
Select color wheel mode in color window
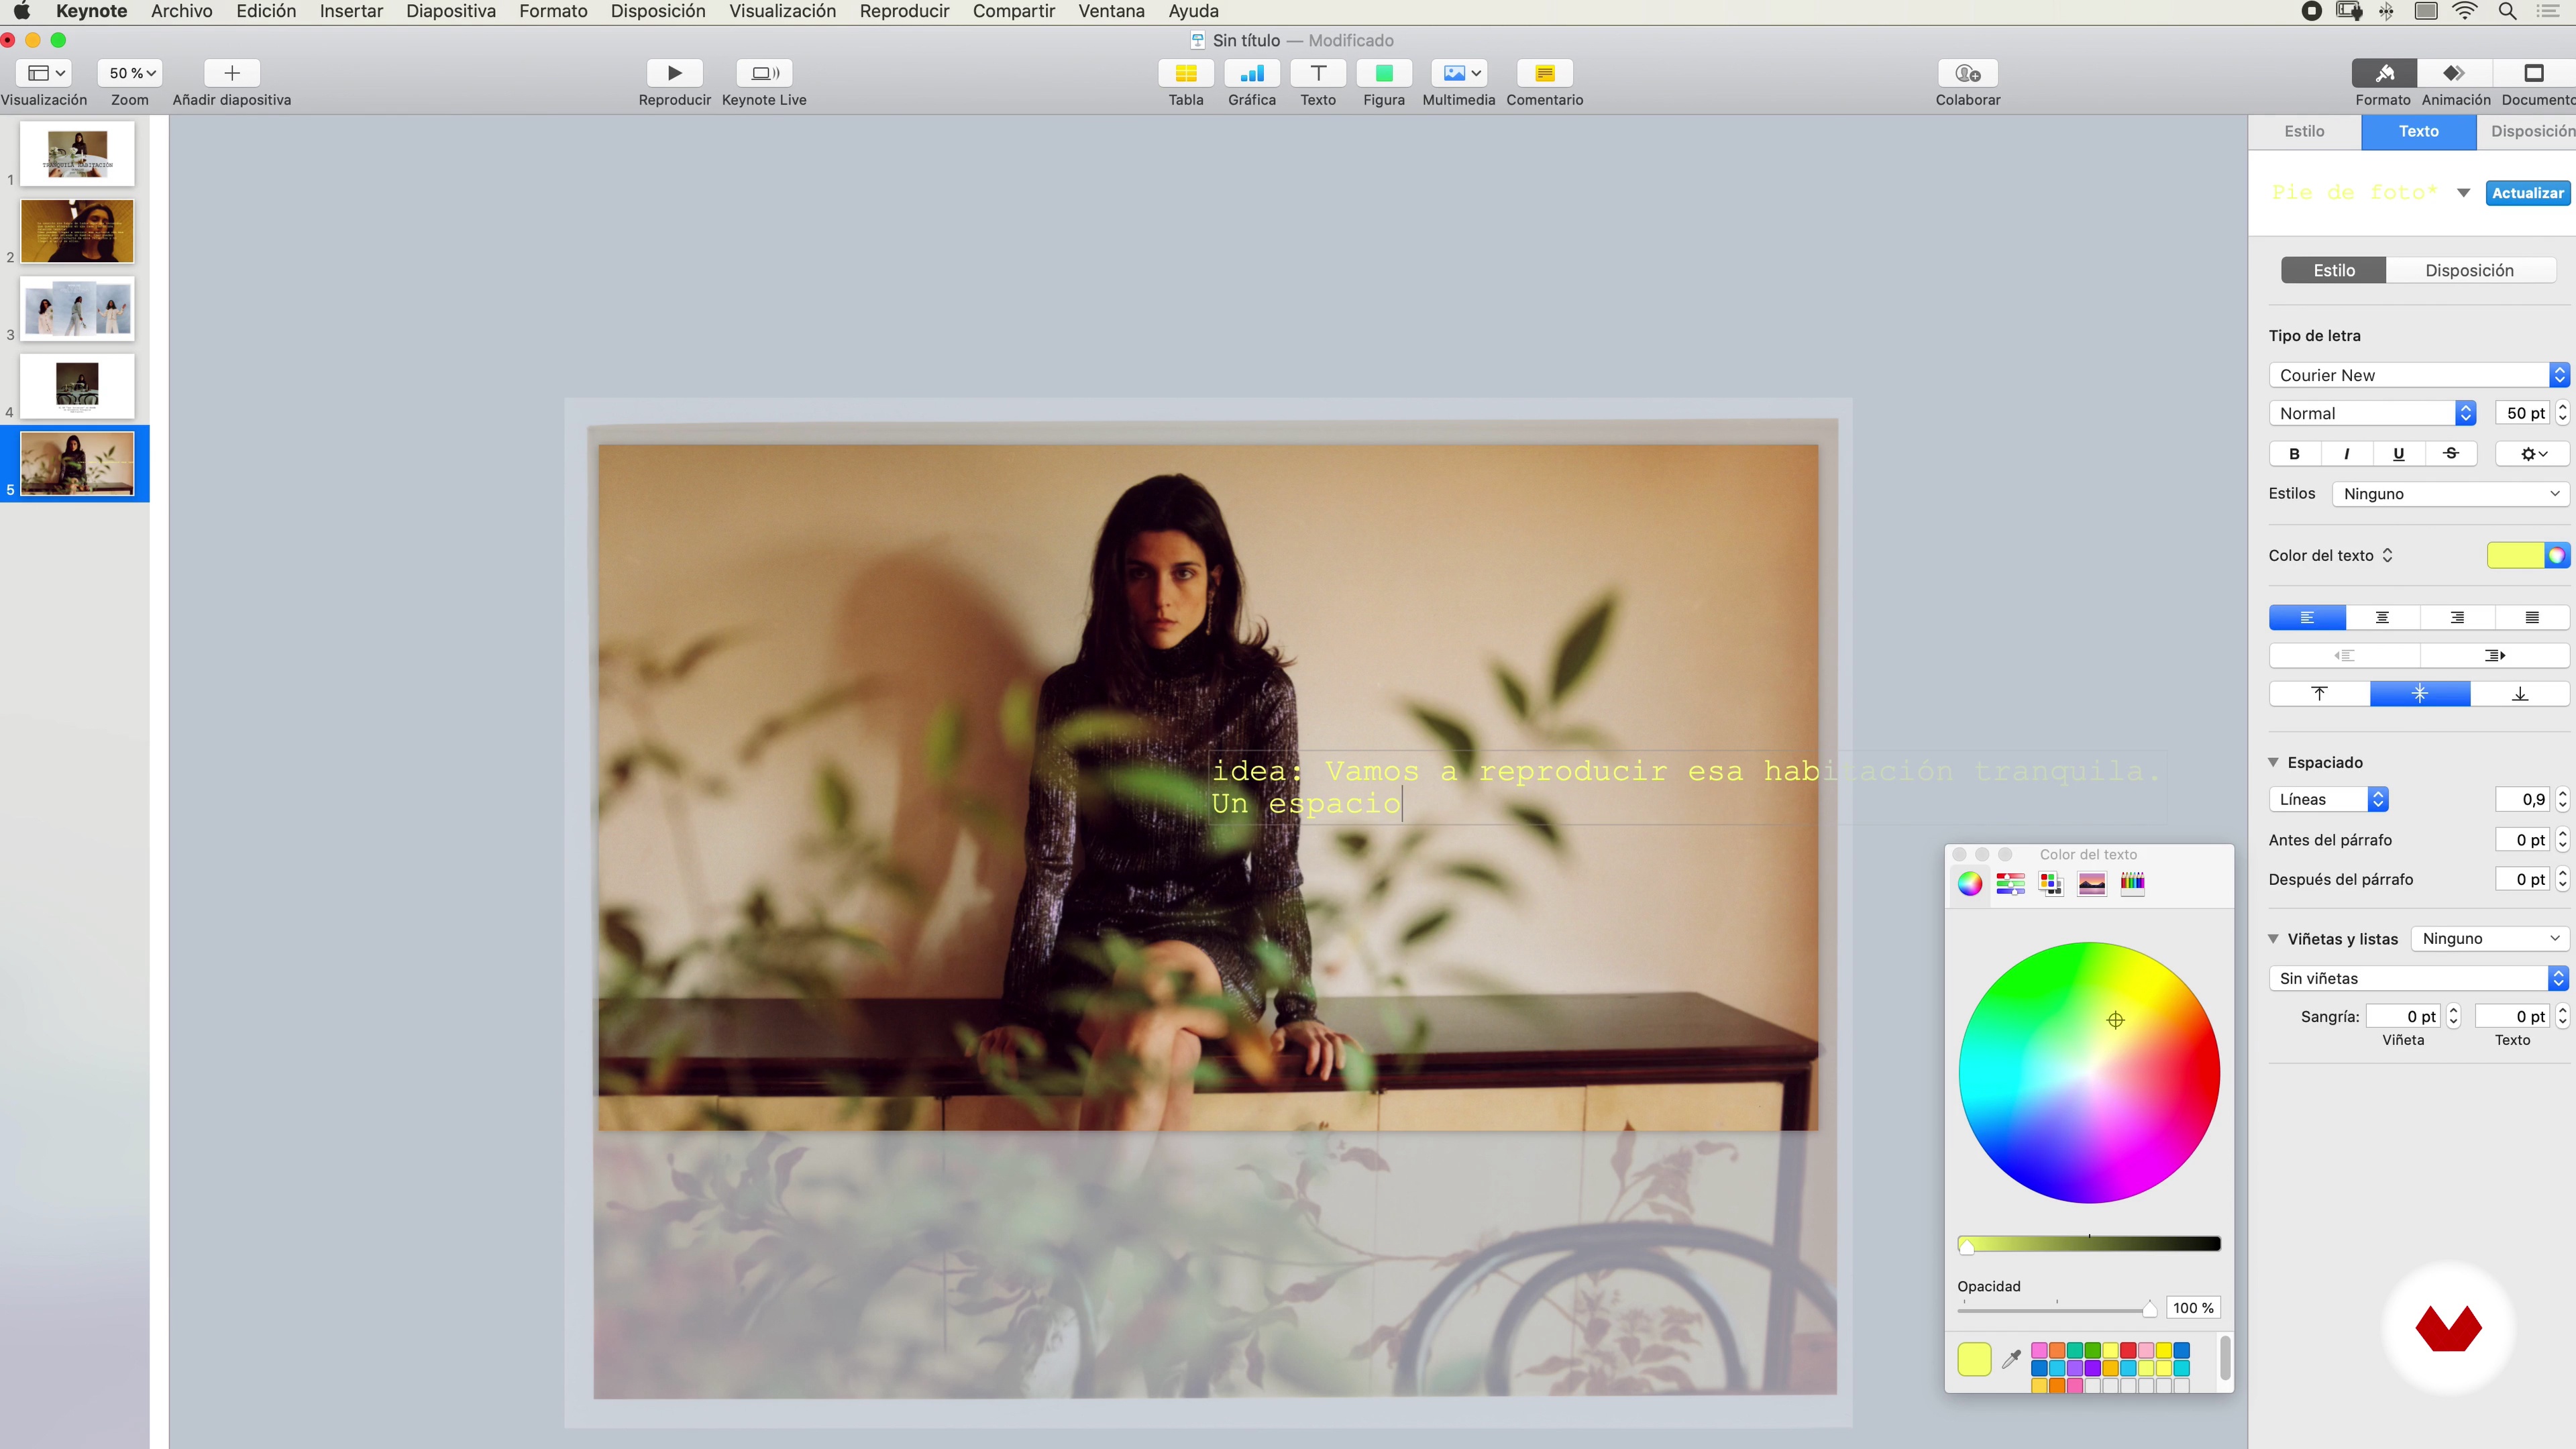pos(1969,883)
